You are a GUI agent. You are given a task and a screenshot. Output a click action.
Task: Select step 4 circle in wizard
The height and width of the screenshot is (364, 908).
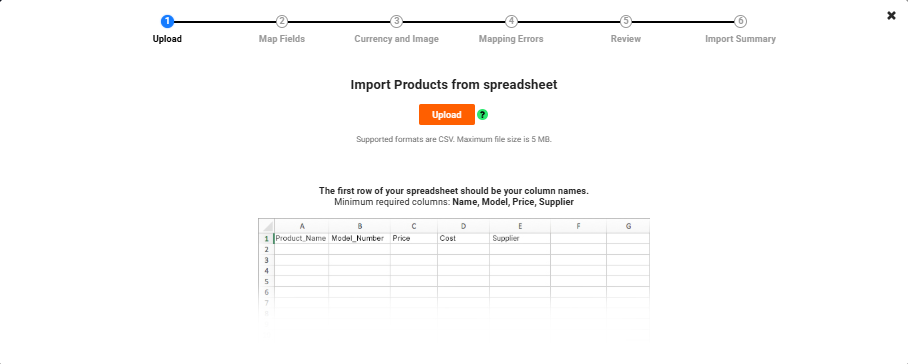(511, 21)
